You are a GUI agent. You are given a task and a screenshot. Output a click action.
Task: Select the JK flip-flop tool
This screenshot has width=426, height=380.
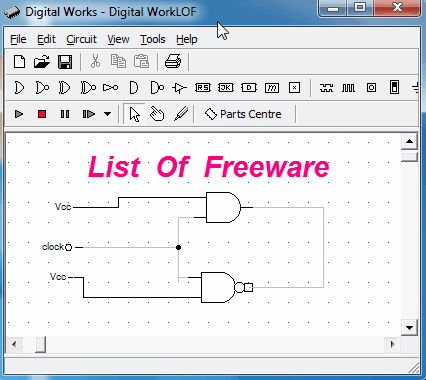[226, 88]
